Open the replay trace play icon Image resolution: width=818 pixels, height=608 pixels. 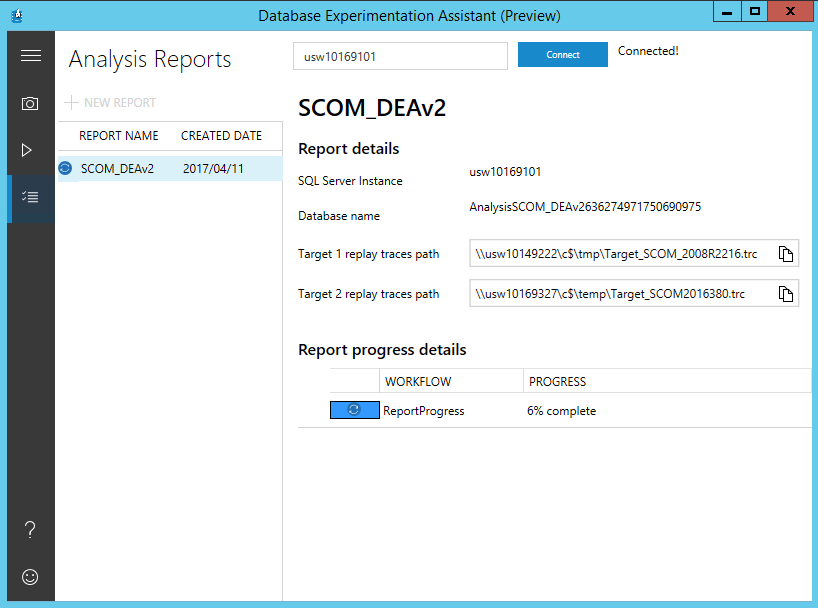pos(28,150)
